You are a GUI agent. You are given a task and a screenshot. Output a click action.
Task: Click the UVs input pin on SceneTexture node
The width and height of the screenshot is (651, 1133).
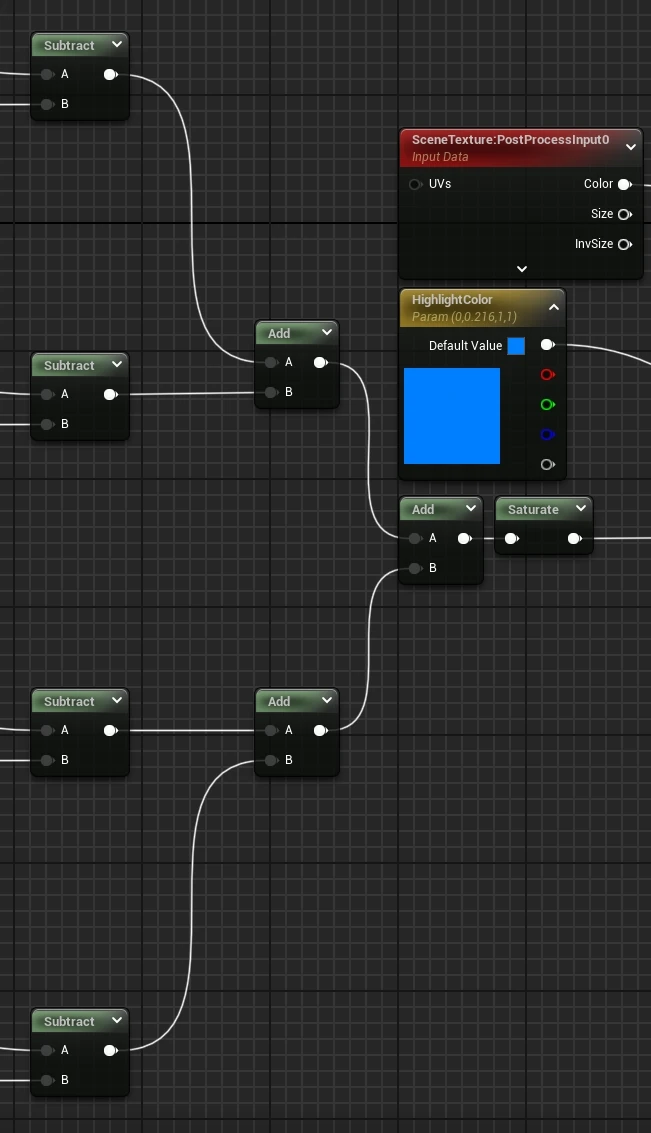(415, 184)
